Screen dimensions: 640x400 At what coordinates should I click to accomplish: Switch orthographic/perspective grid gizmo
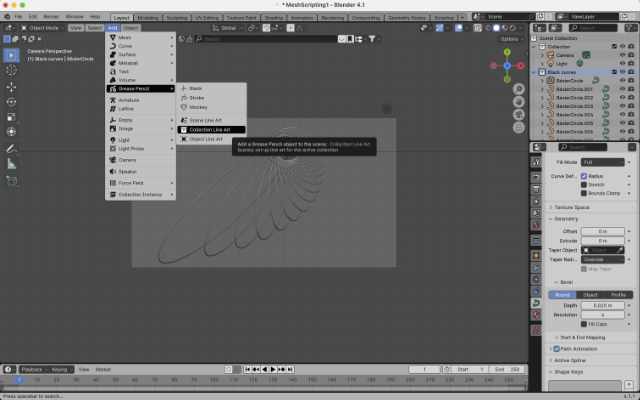click(x=519, y=127)
